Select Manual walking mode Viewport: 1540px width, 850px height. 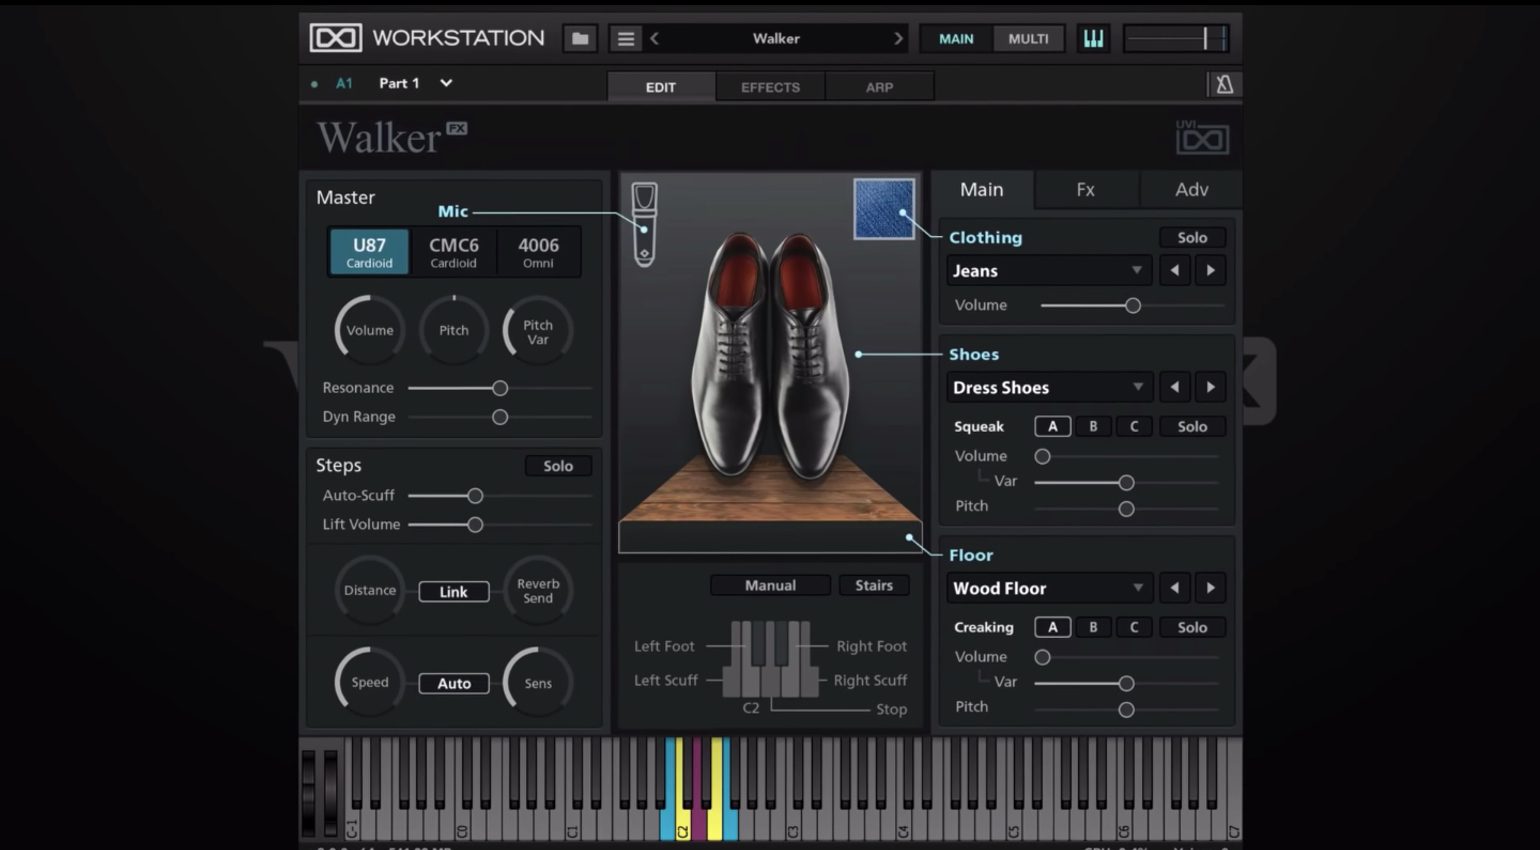(770, 586)
